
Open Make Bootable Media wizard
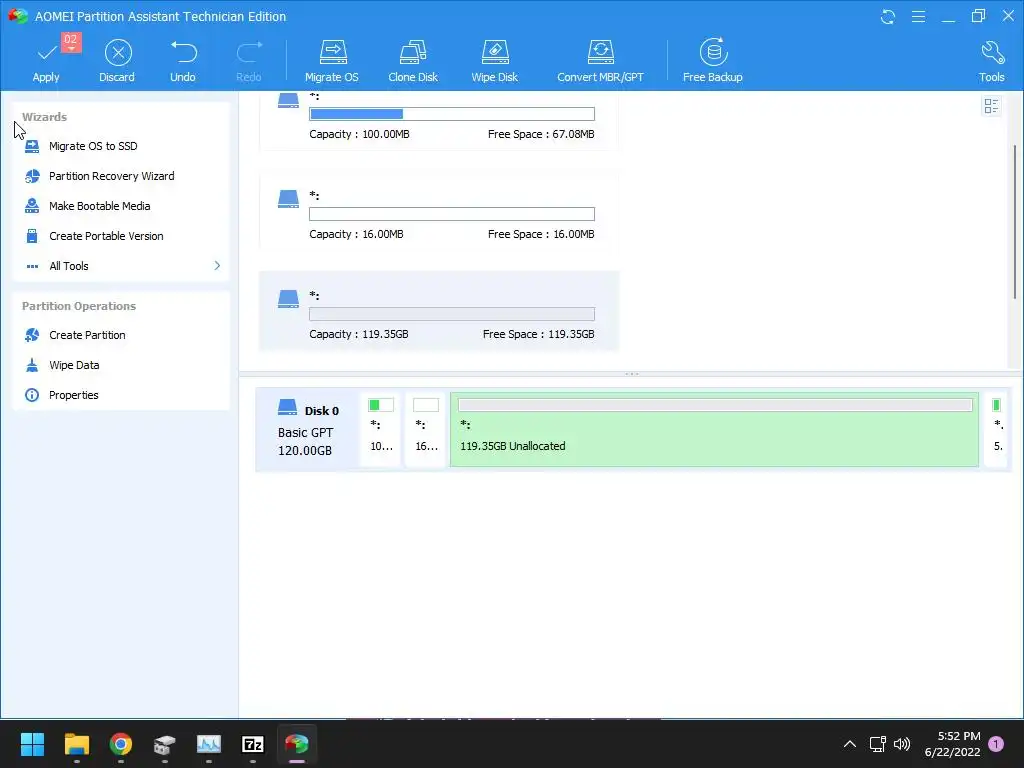click(x=100, y=206)
